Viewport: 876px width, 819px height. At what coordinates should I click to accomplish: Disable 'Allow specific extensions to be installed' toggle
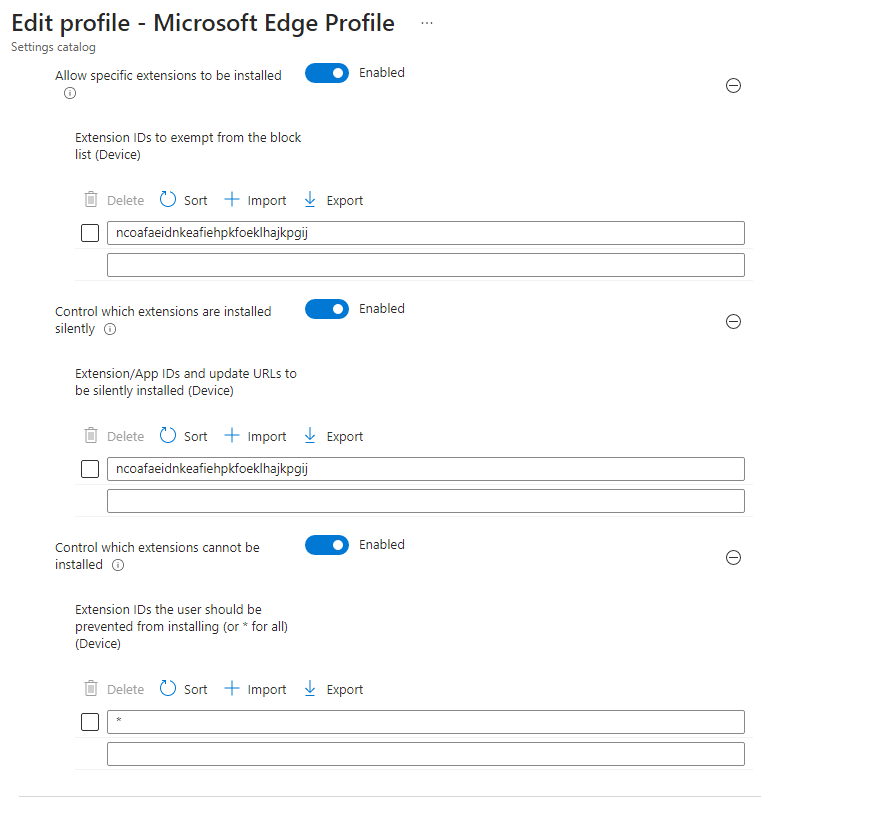327,73
